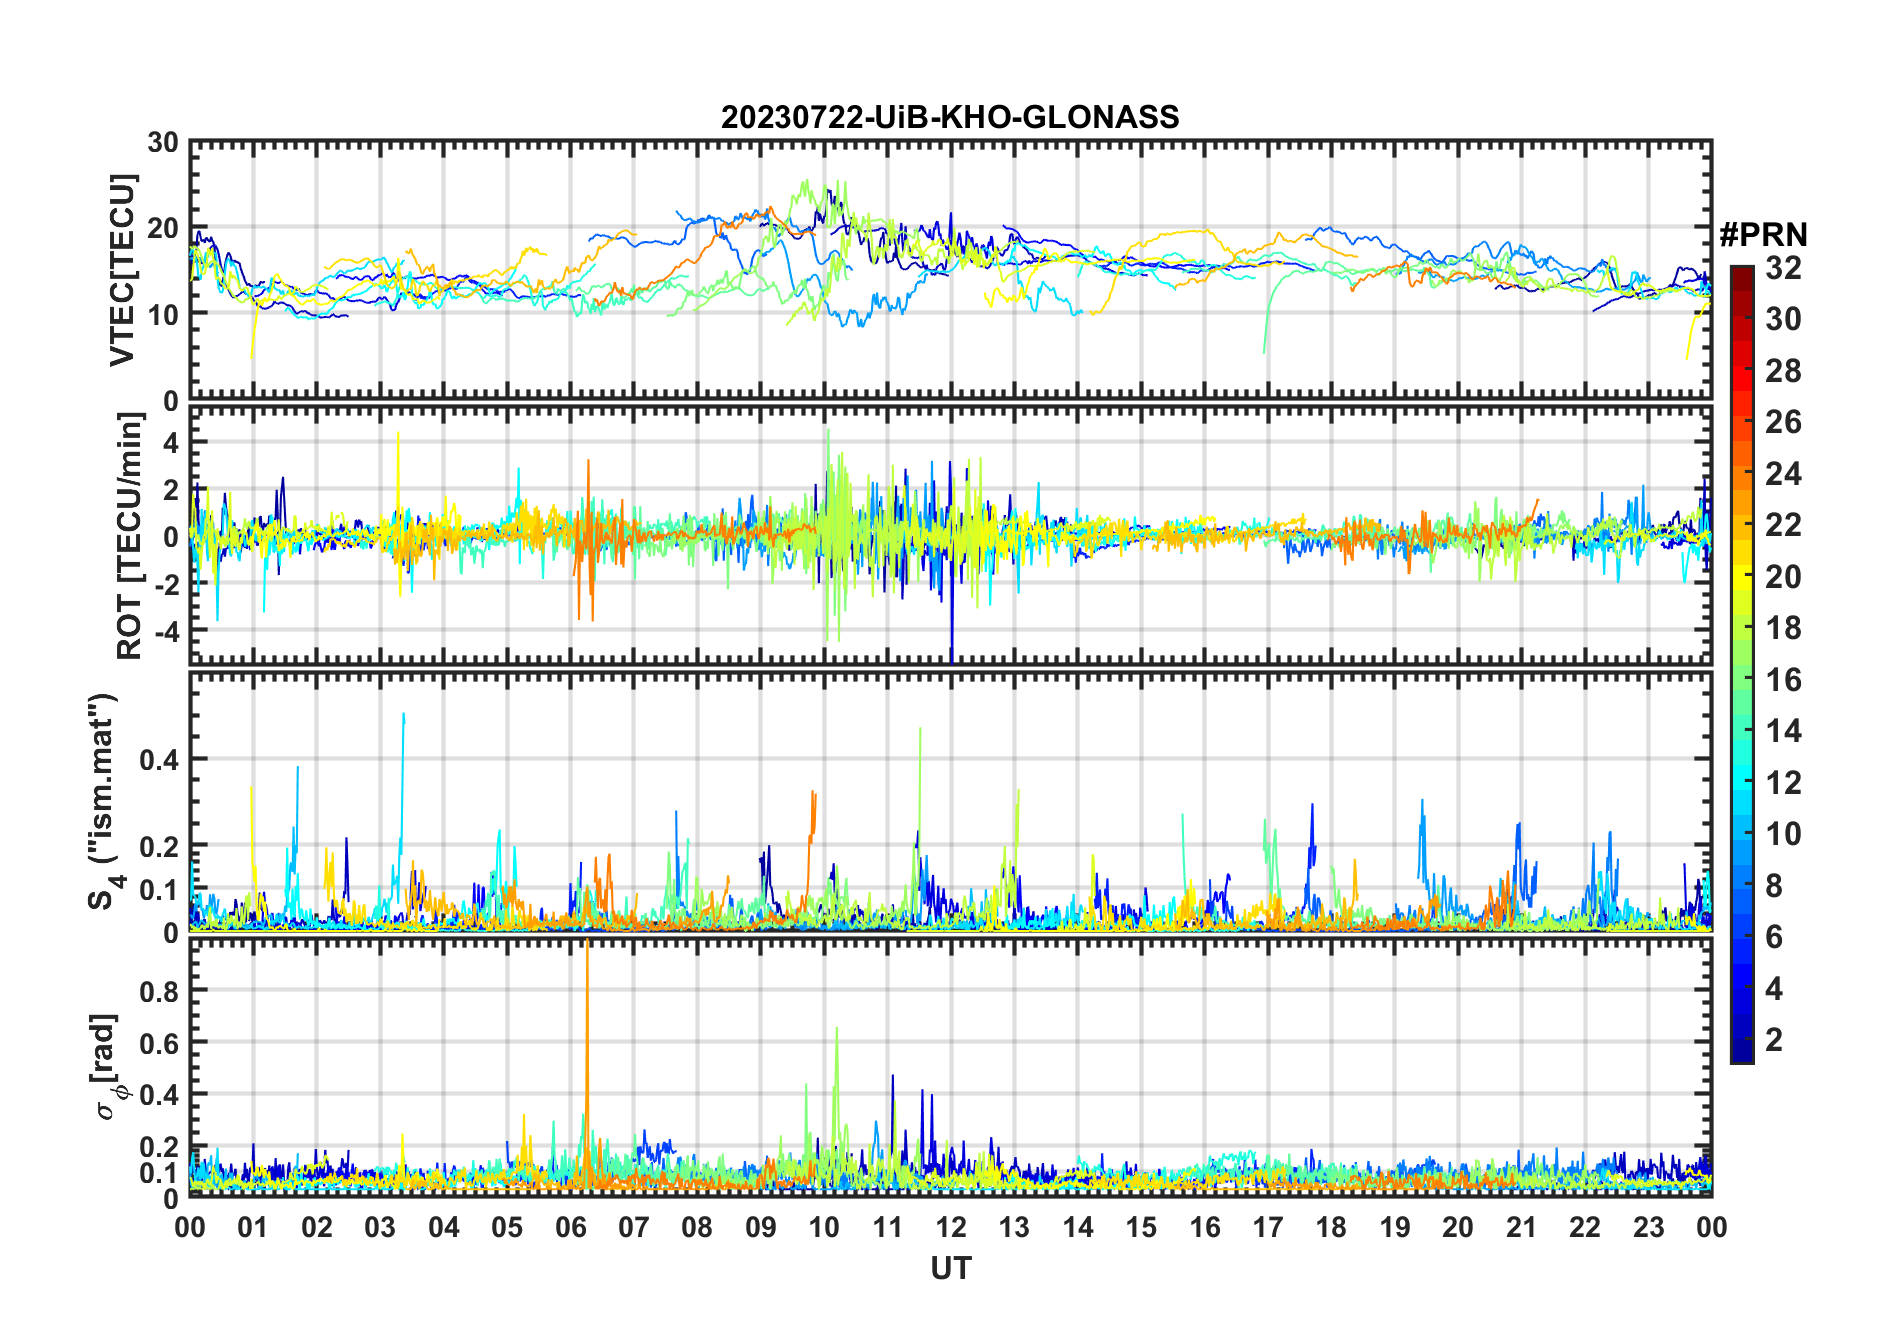Click x-axis hour label "19"
The height and width of the screenshot is (1330, 1902).
tap(1395, 1227)
